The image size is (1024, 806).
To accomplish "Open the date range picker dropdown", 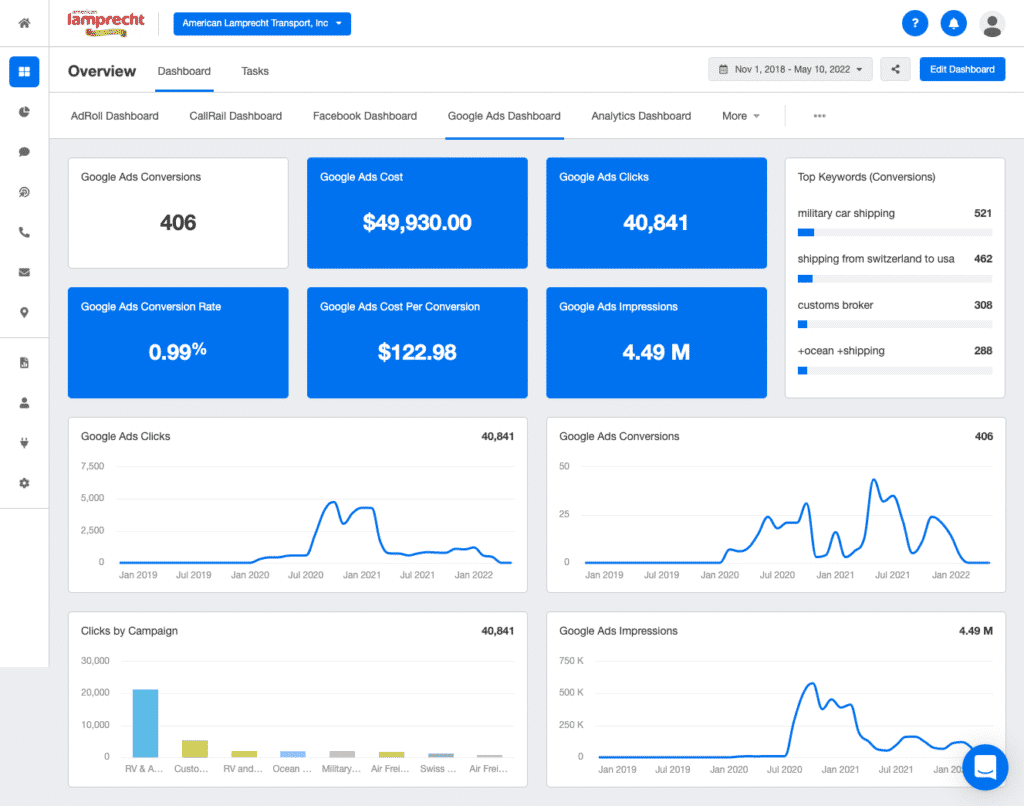I will pos(790,69).
